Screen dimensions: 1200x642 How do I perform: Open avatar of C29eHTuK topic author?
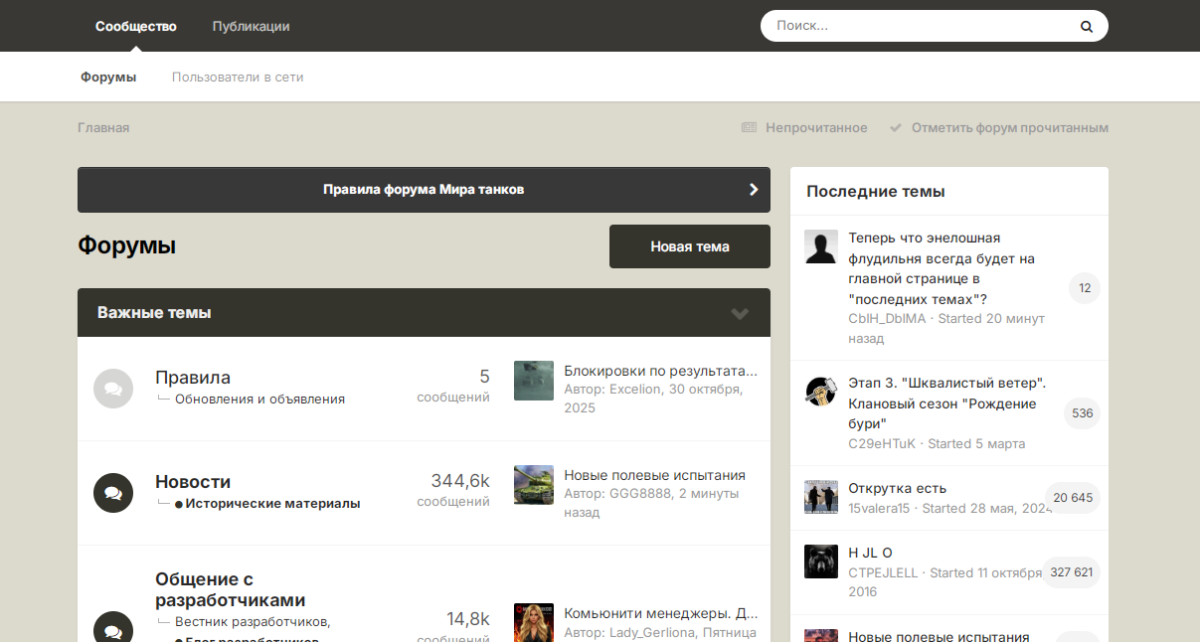click(x=821, y=391)
